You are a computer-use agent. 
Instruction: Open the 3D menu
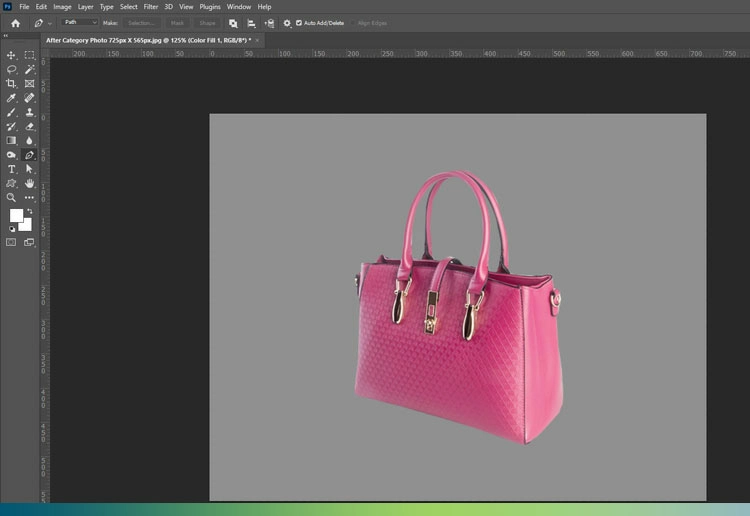[x=168, y=7]
